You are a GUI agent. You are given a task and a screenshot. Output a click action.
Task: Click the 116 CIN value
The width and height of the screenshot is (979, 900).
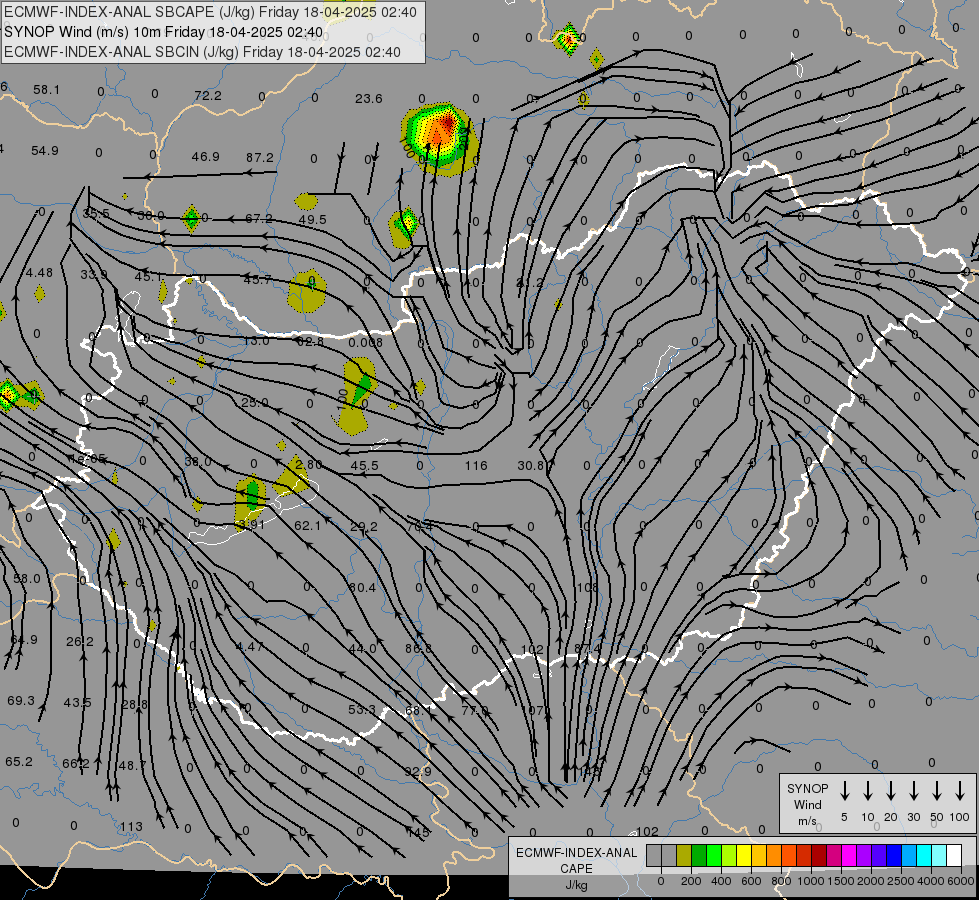click(476, 465)
